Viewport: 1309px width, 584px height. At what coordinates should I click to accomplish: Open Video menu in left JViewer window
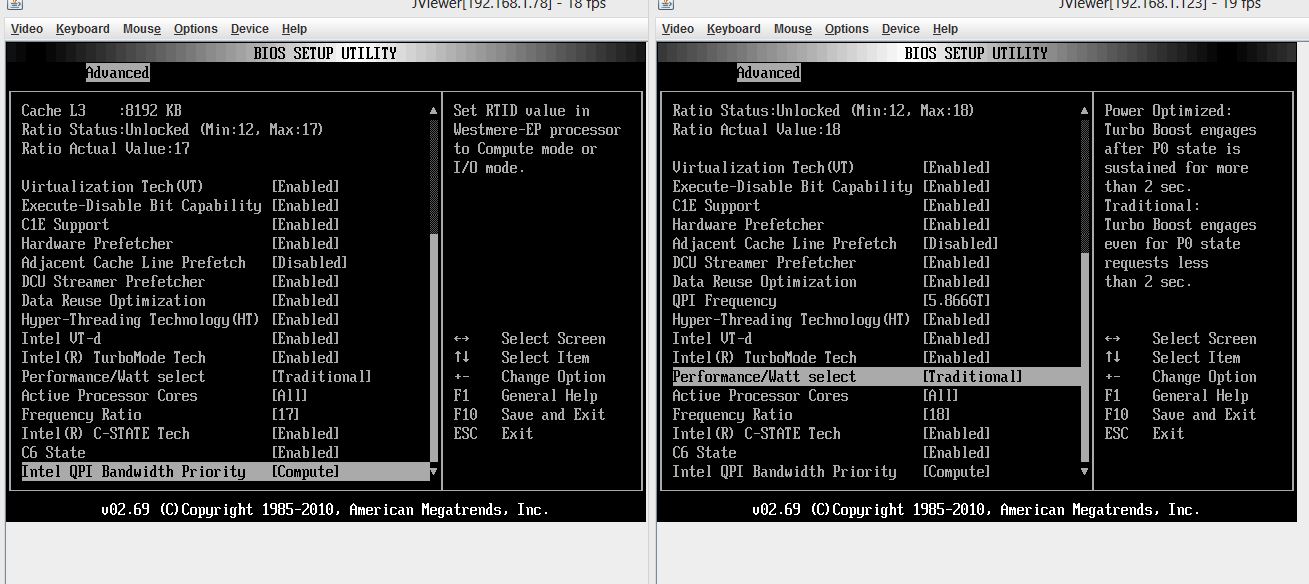(x=26, y=29)
